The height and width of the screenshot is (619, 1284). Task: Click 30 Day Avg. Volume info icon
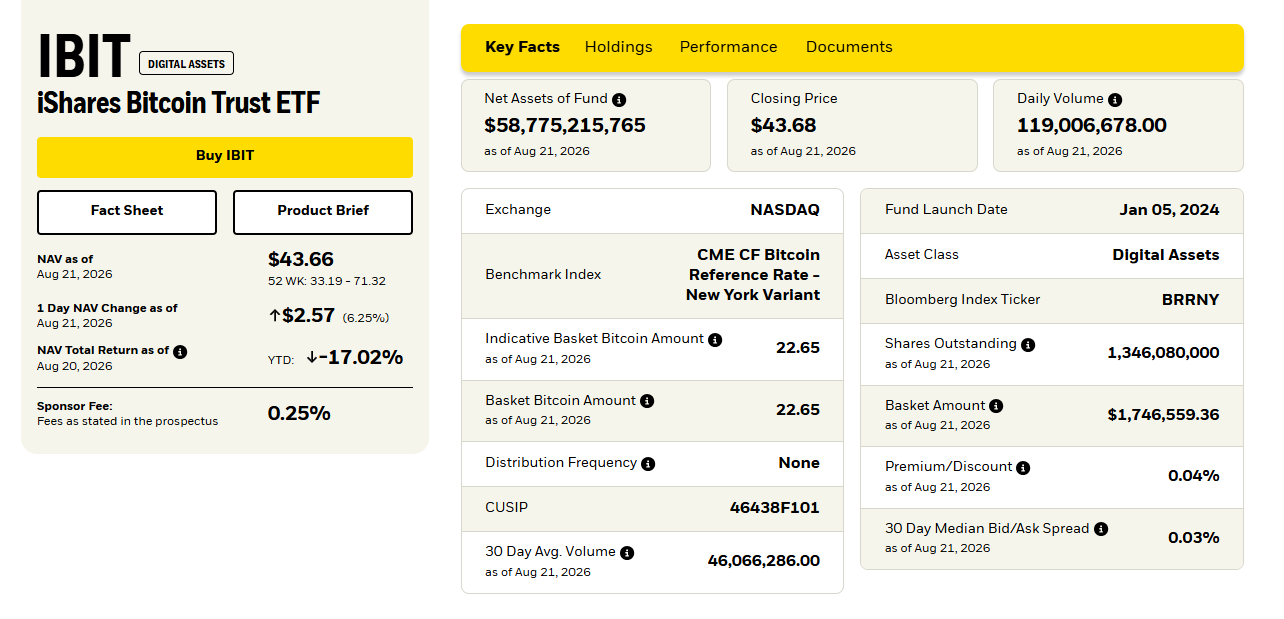(627, 553)
